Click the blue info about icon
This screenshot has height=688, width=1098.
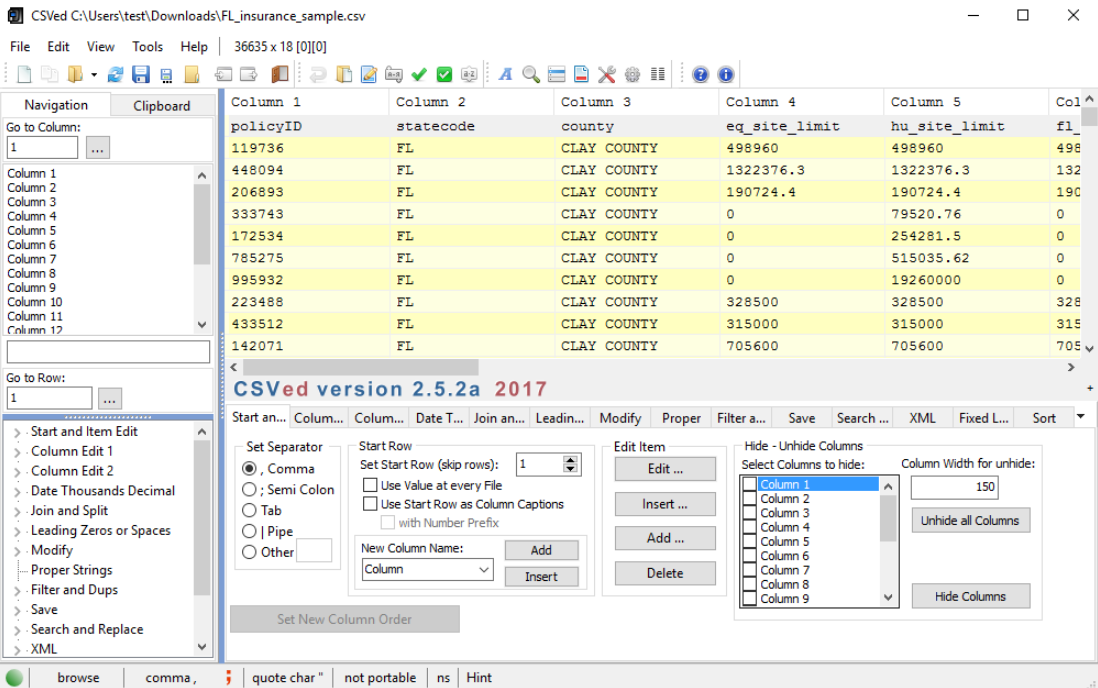tap(726, 75)
